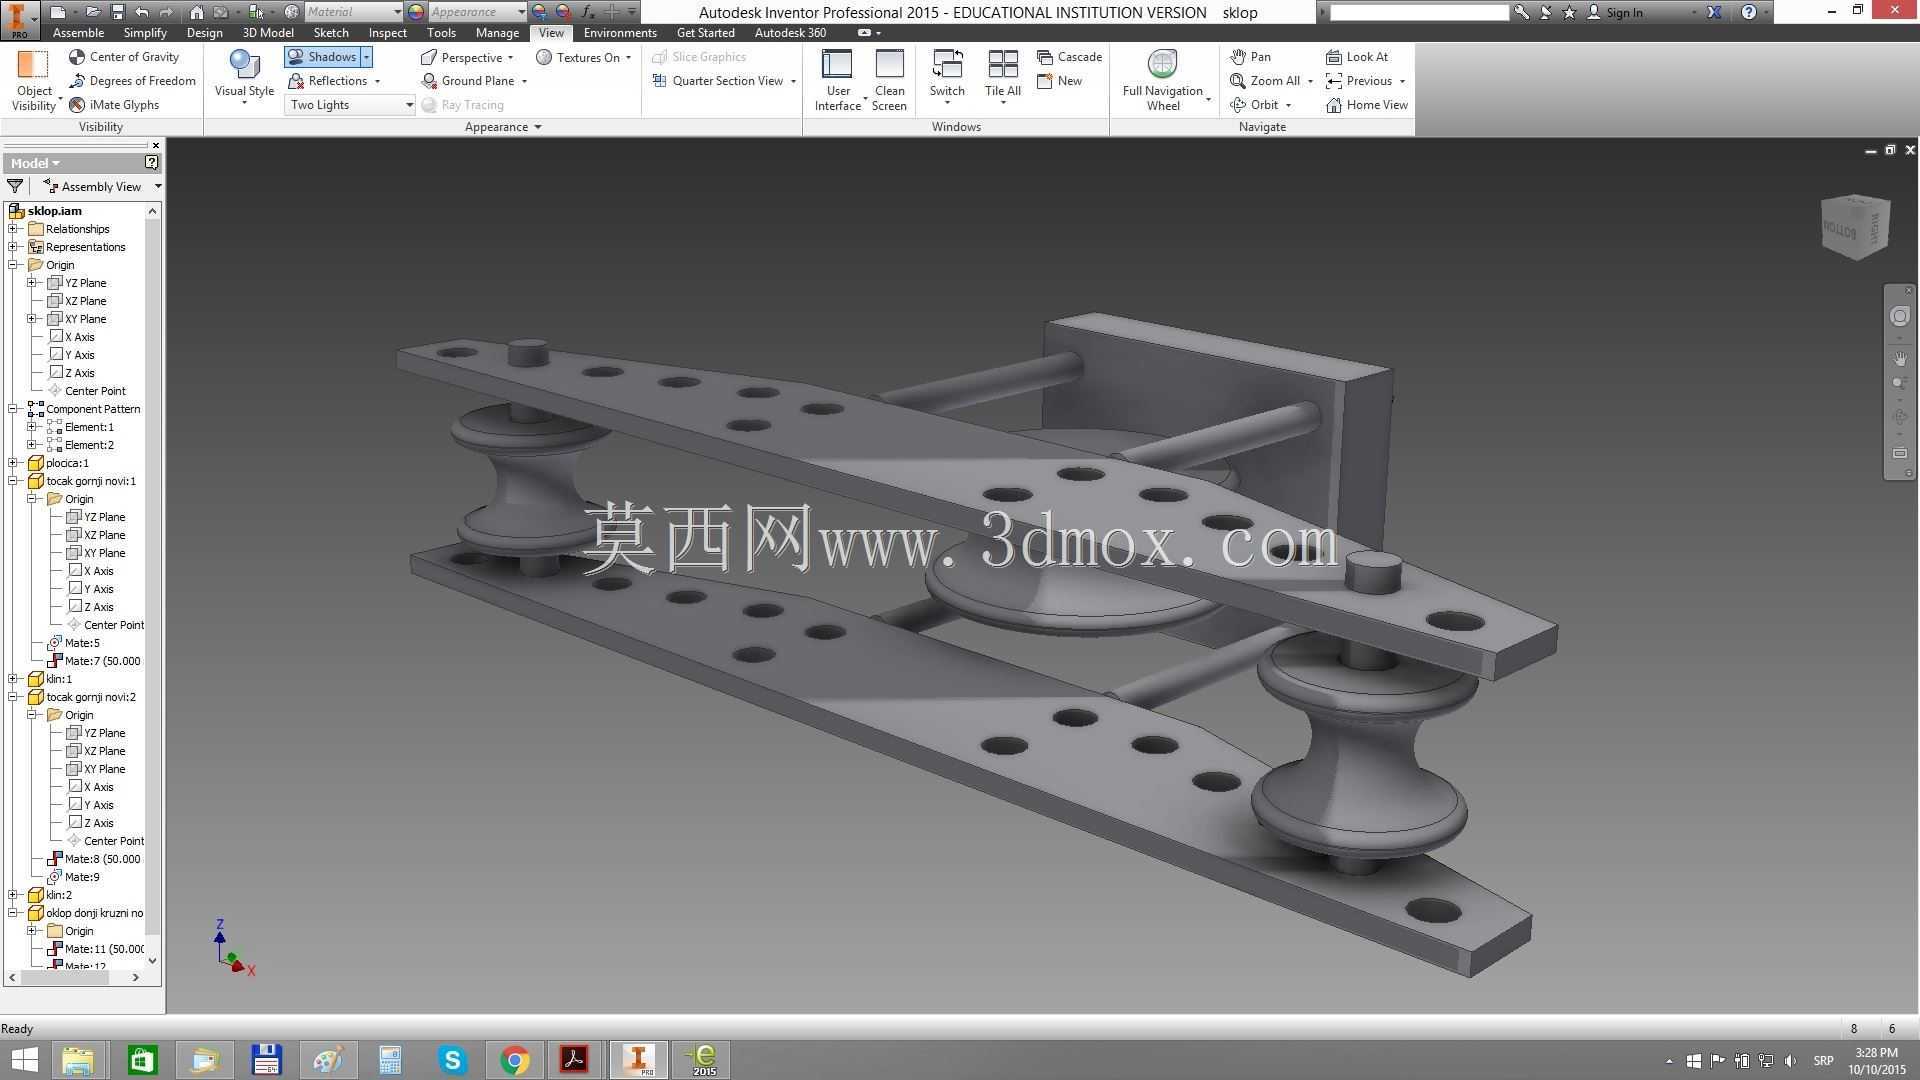This screenshot has height=1080, width=1920.
Task: Cascade open windows
Action: point(1069,57)
